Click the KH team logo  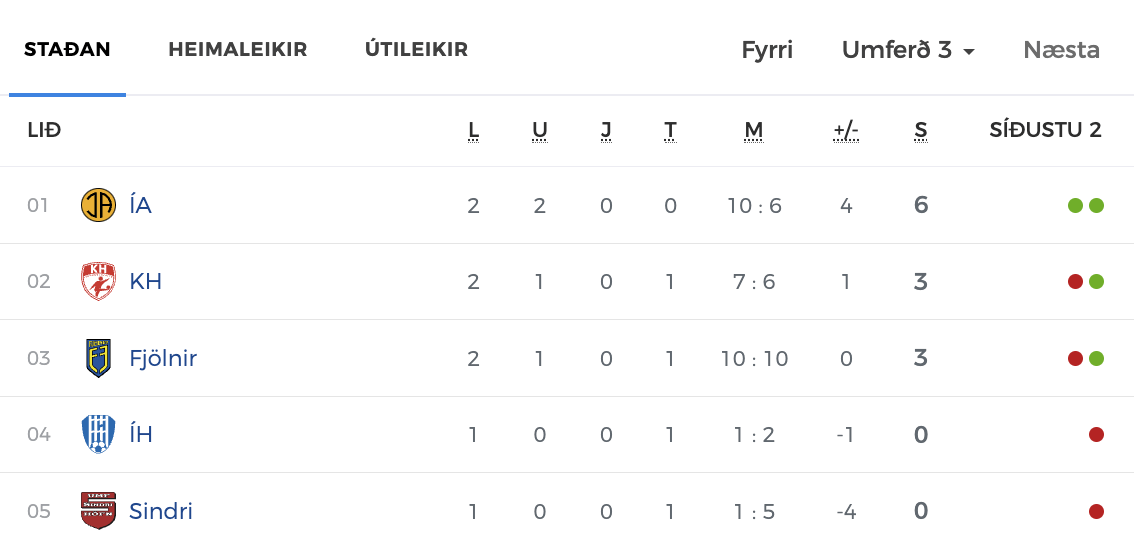[x=98, y=281]
